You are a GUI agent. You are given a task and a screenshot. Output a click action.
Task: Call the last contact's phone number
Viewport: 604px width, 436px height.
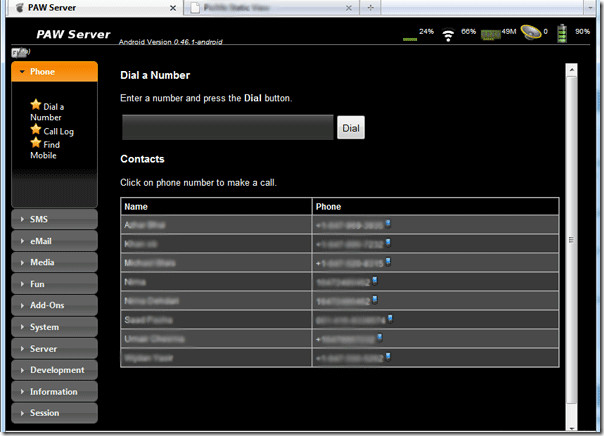point(349,358)
